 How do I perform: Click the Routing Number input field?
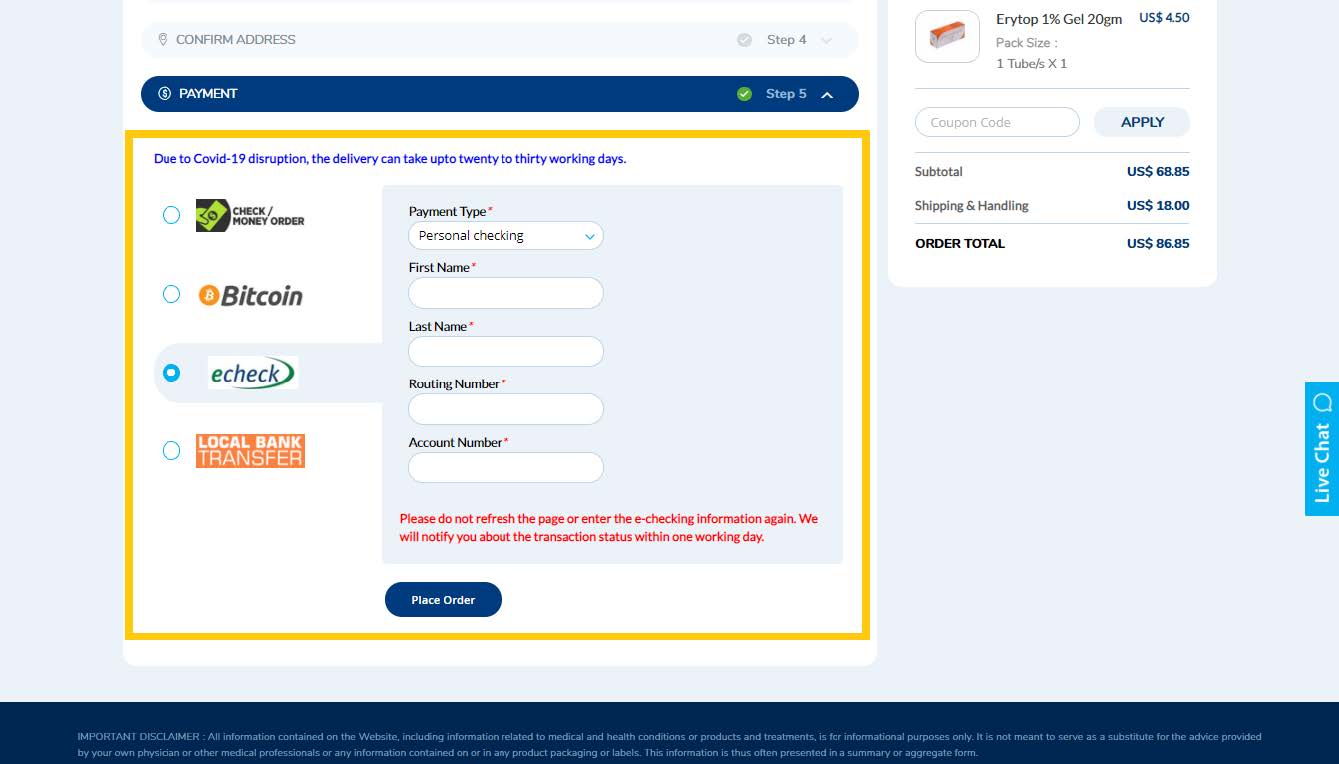pos(506,409)
